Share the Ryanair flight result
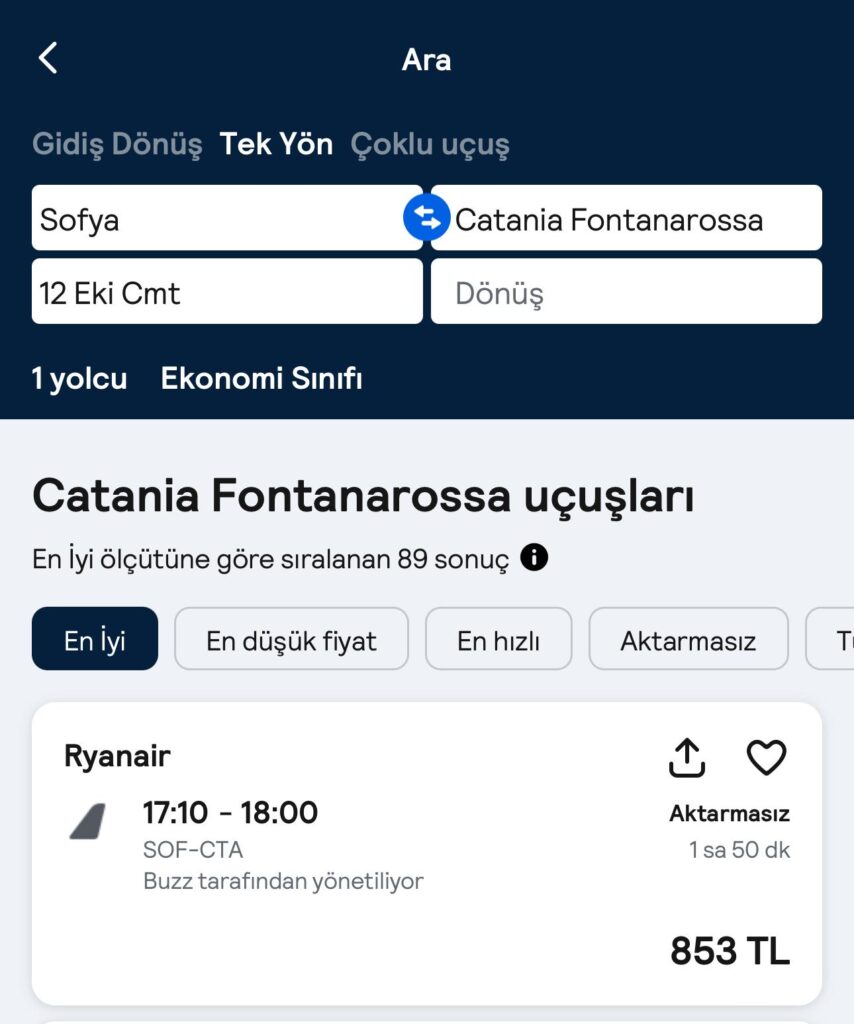 pyautogui.click(x=687, y=758)
